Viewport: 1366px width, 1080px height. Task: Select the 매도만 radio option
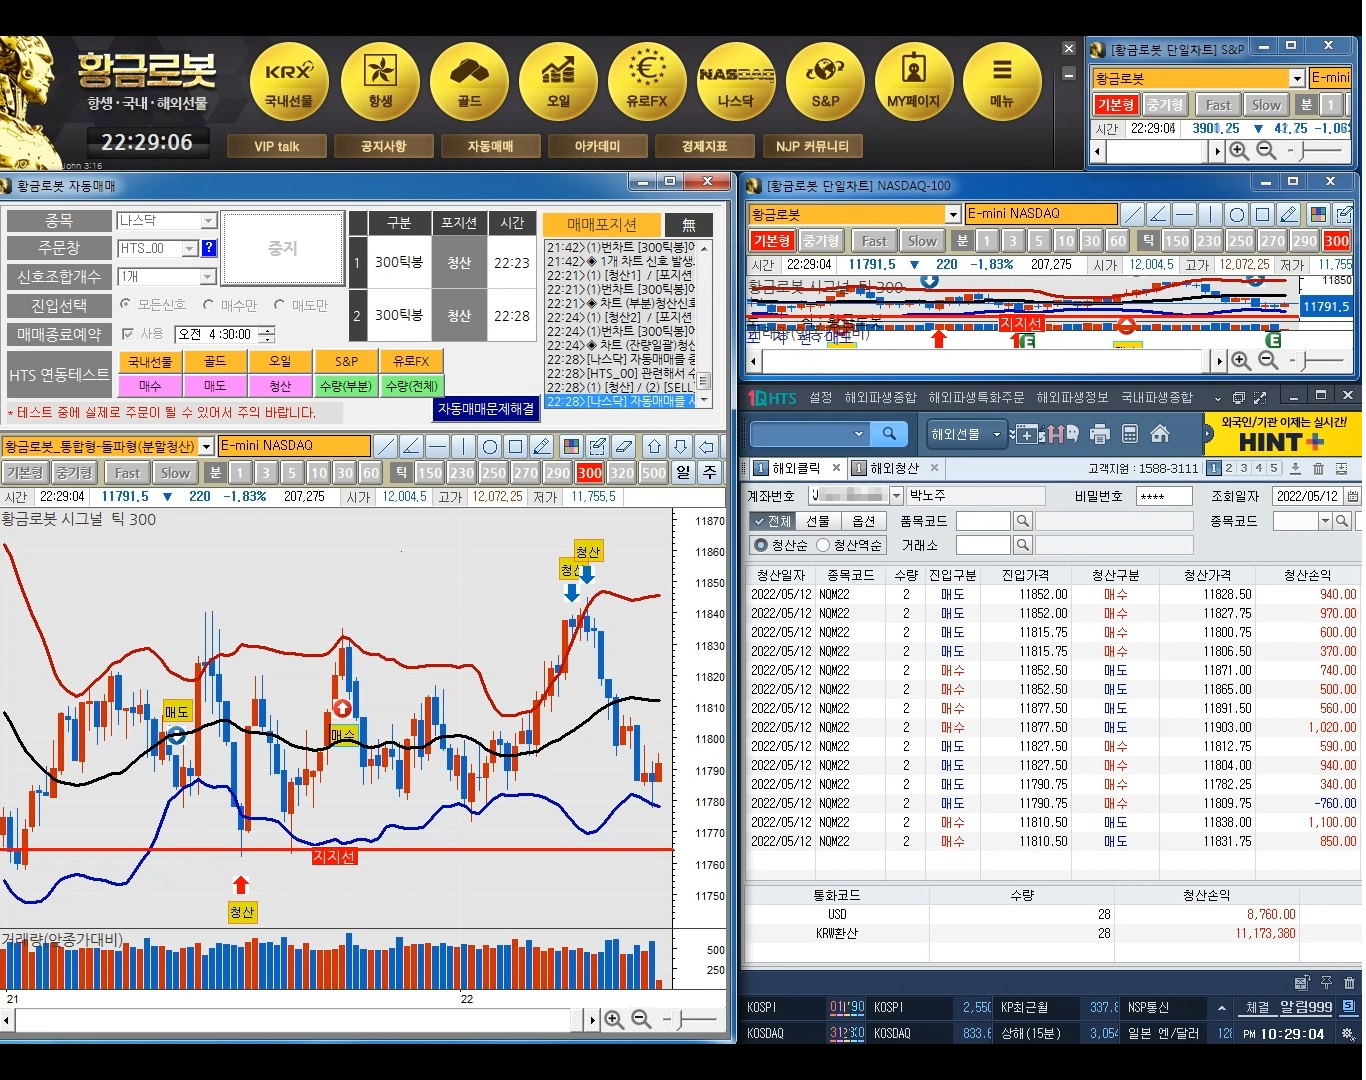279,305
